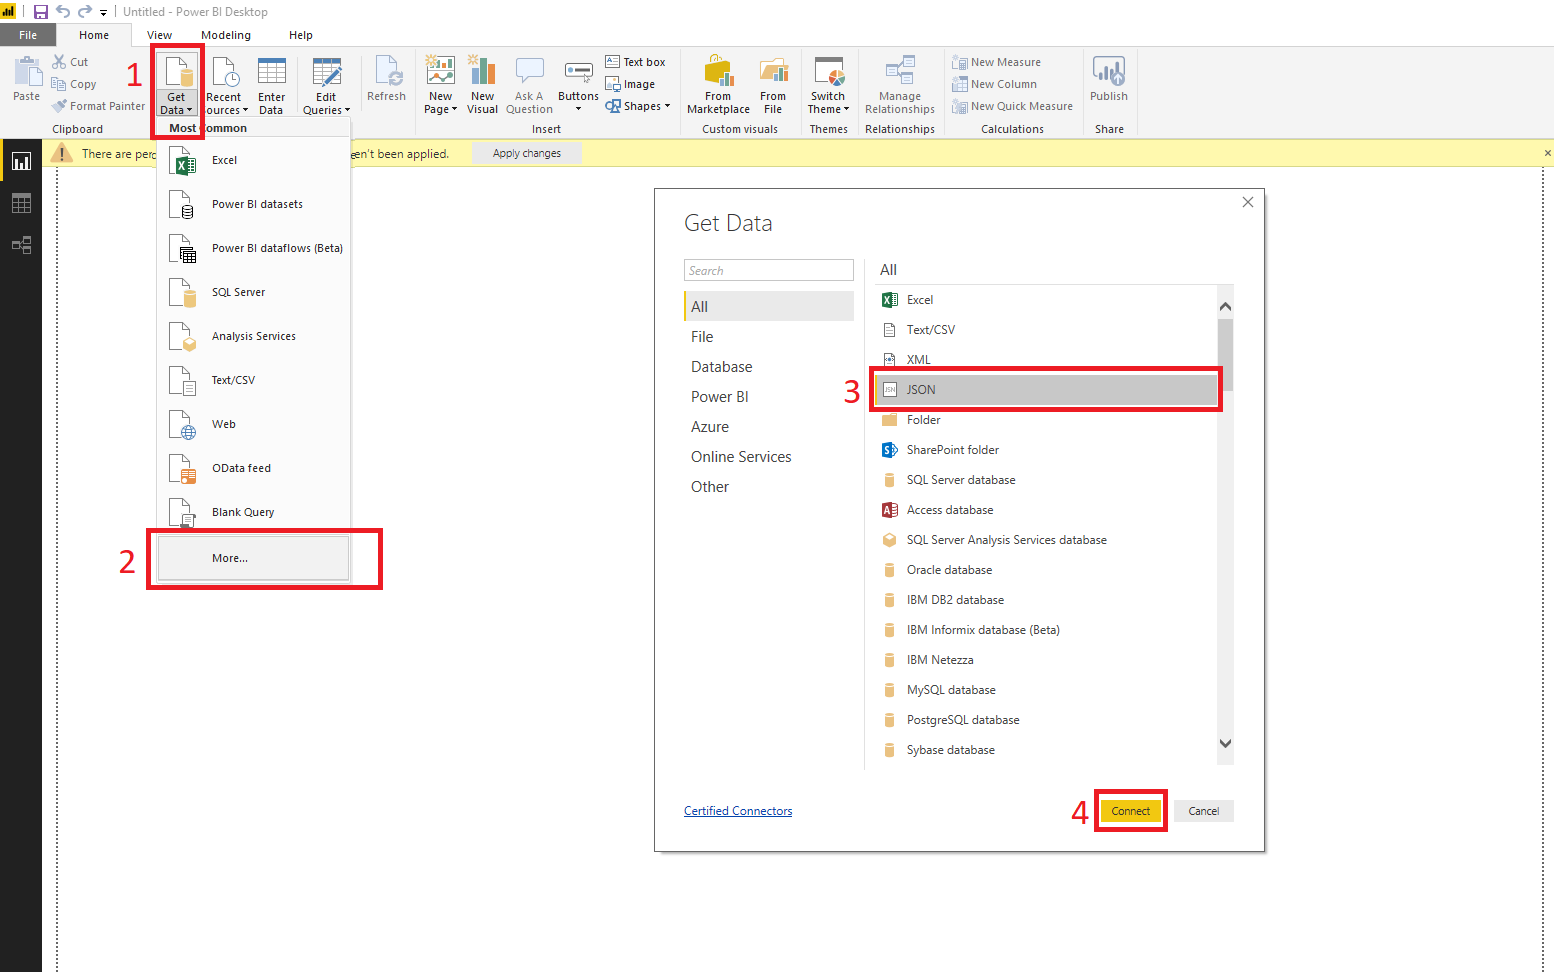Import custom visual From File
The width and height of the screenshot is (1554, 972).
(x=773, y=85)
